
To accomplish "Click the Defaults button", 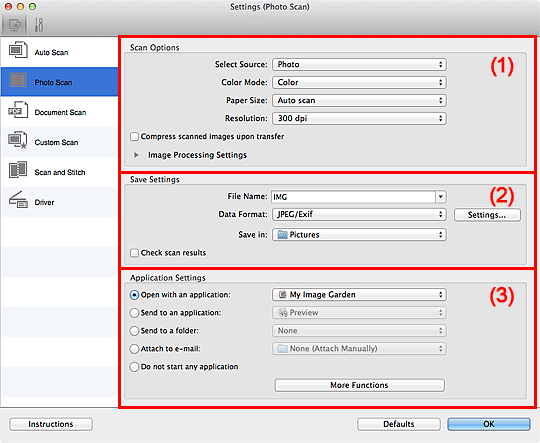I will [x=399, y=424].
